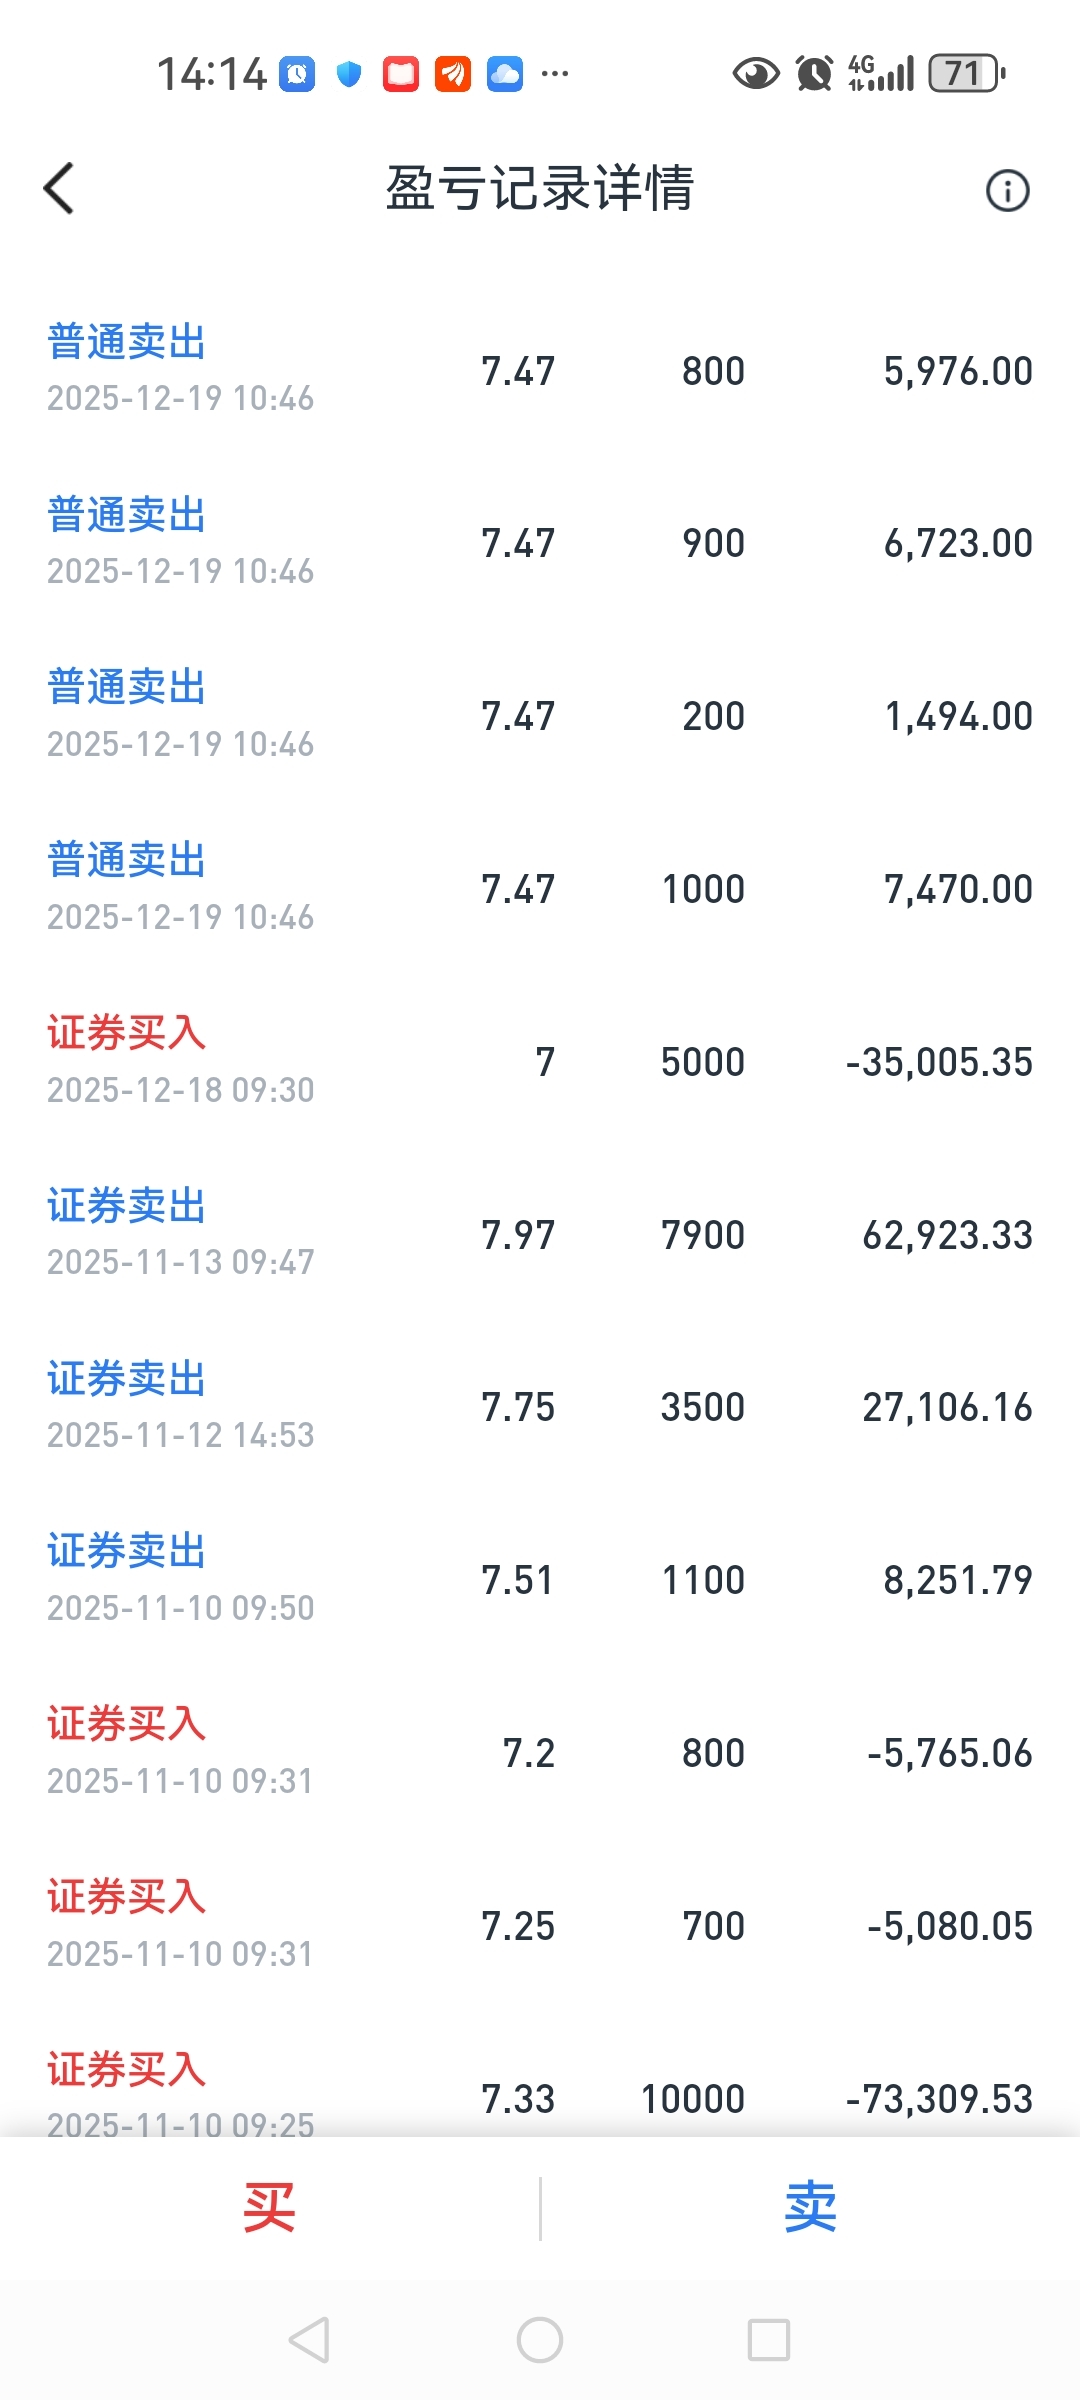
Task: Open the info circle icon
Action: click(x=1007, y=190)
